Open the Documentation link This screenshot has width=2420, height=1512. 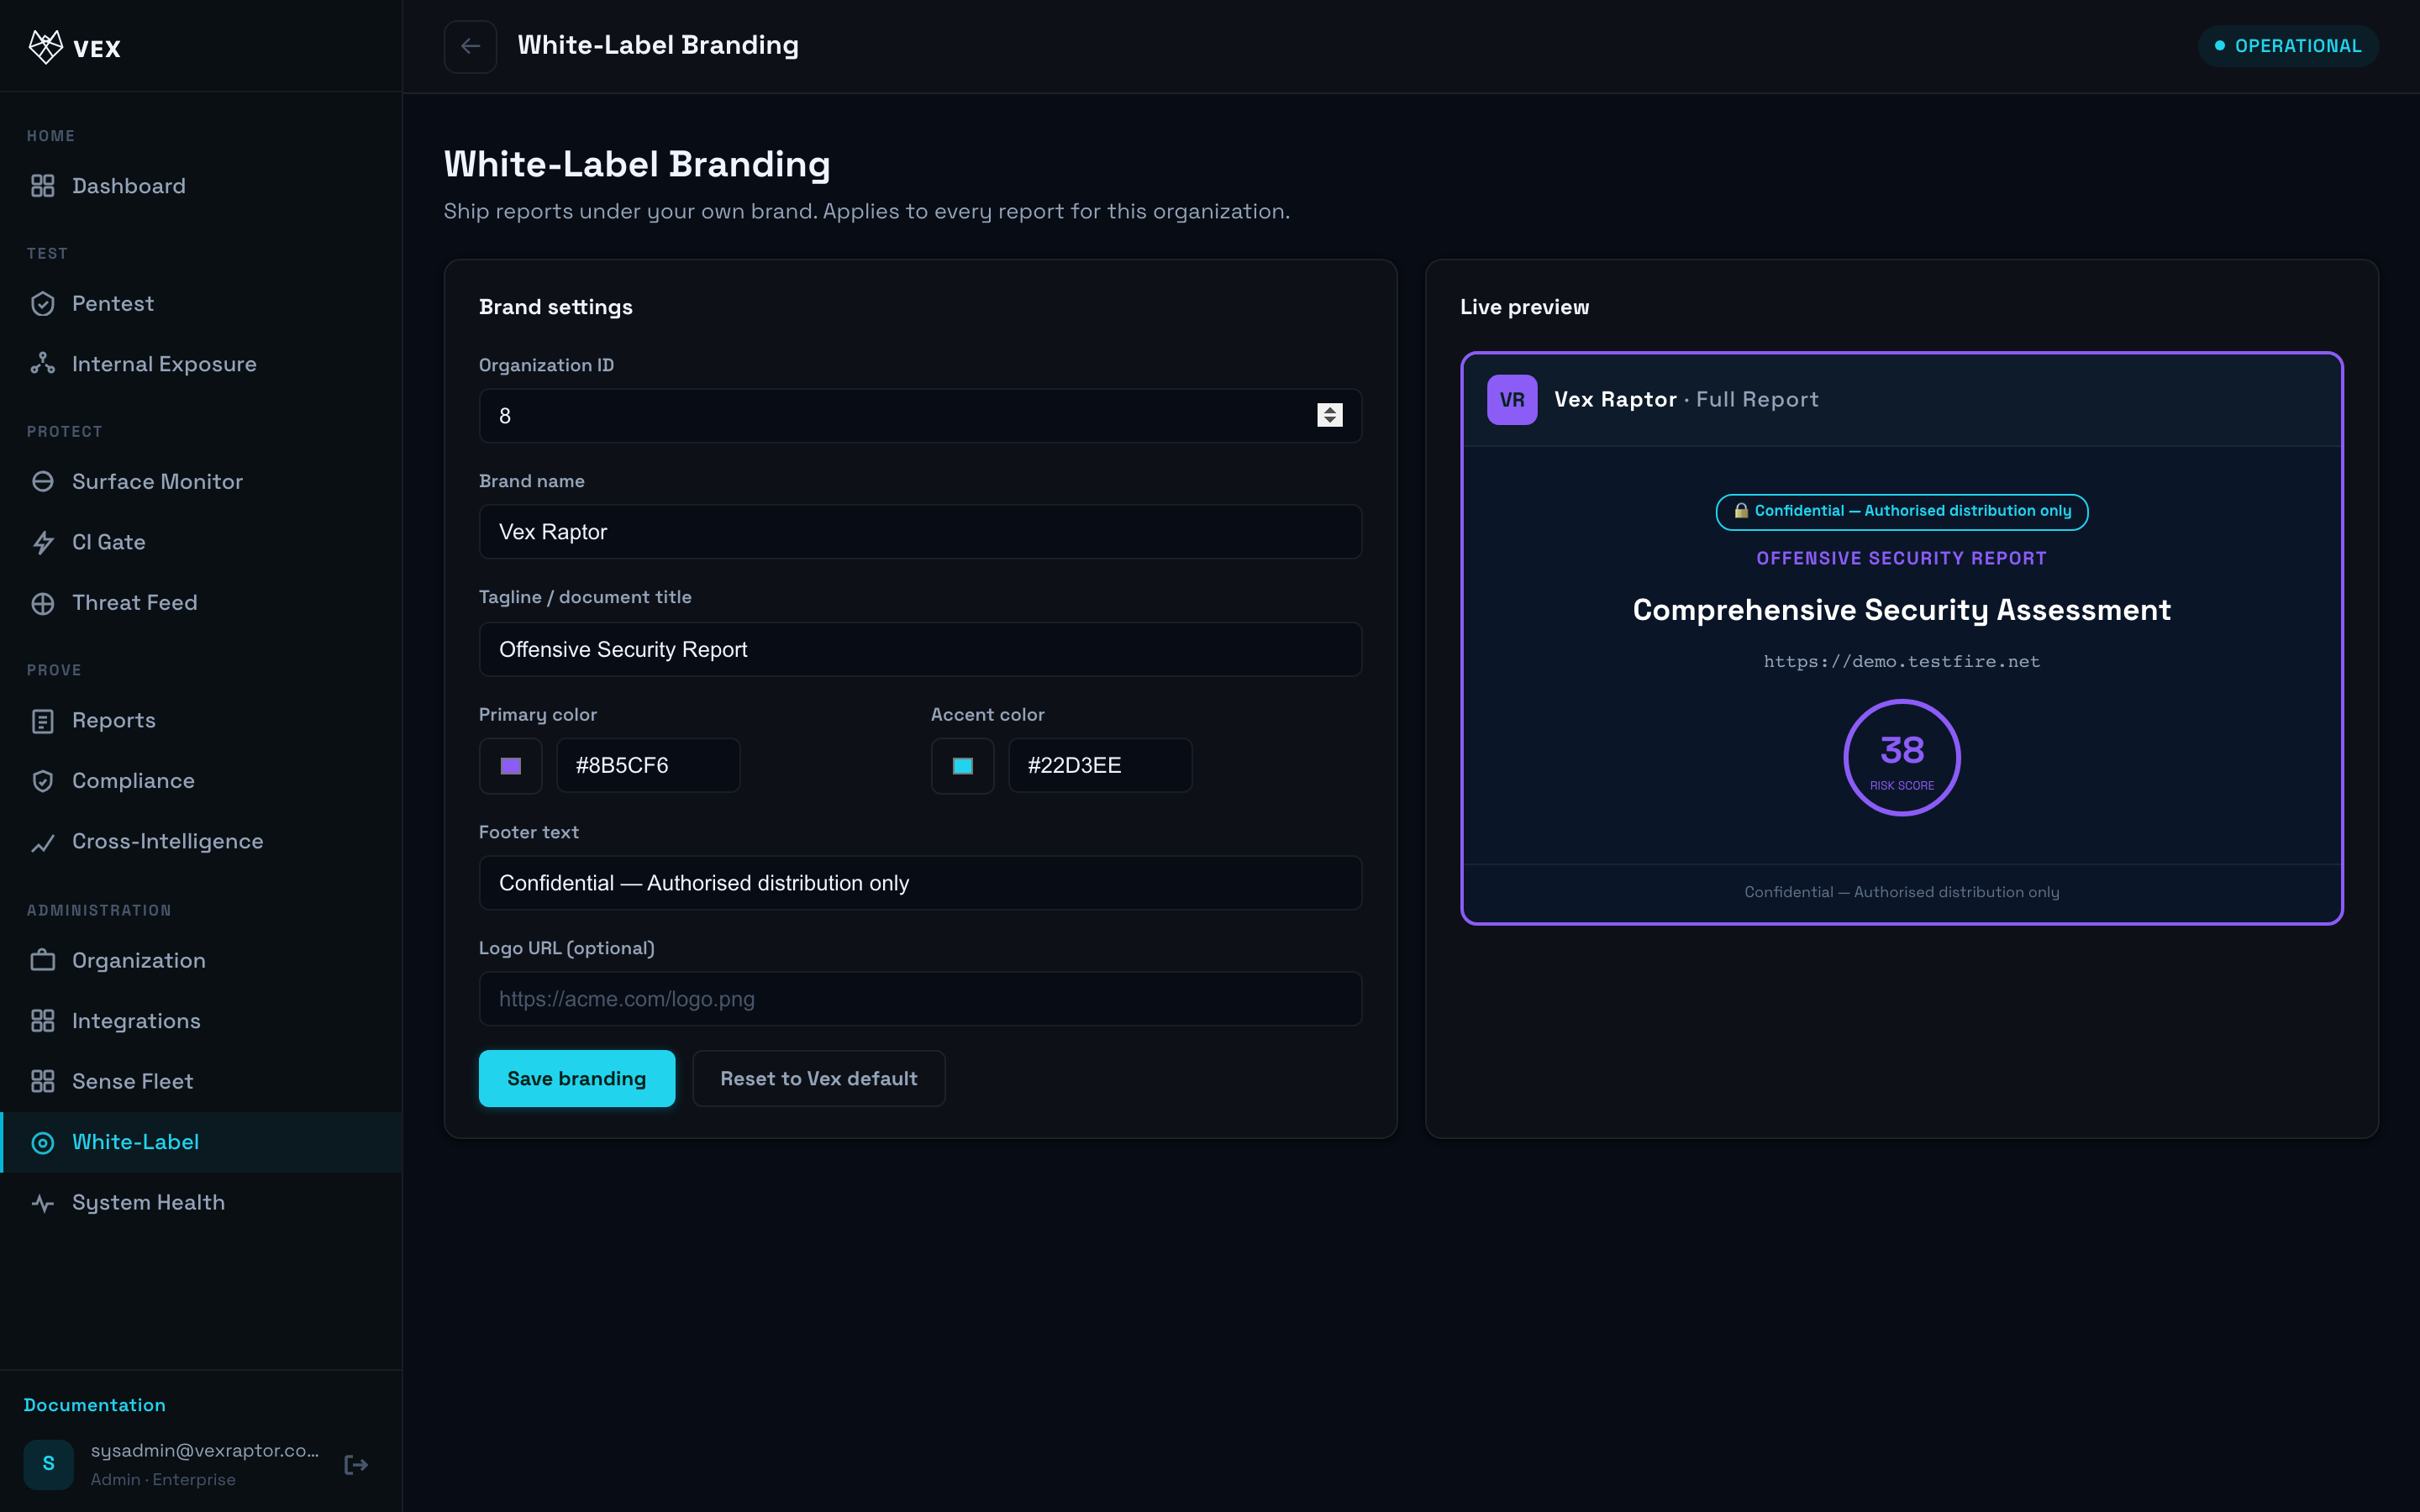[95, 1405]
